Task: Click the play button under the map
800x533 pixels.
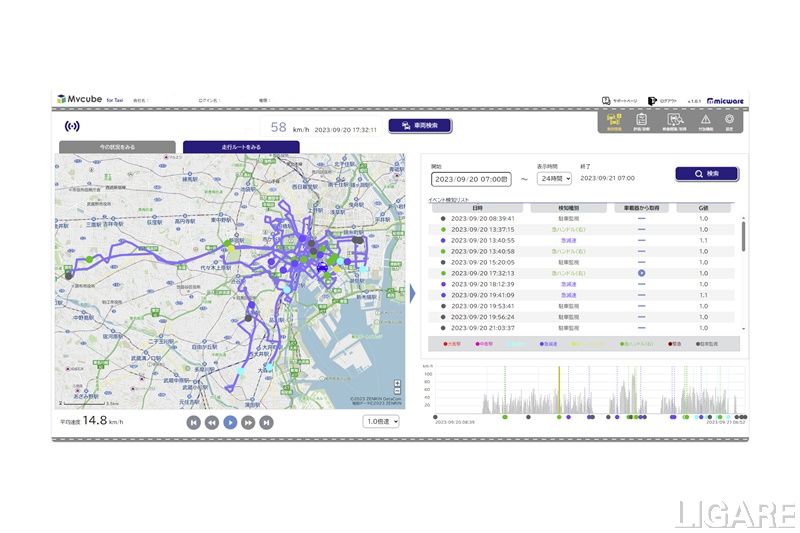Action: click(230, 422)
